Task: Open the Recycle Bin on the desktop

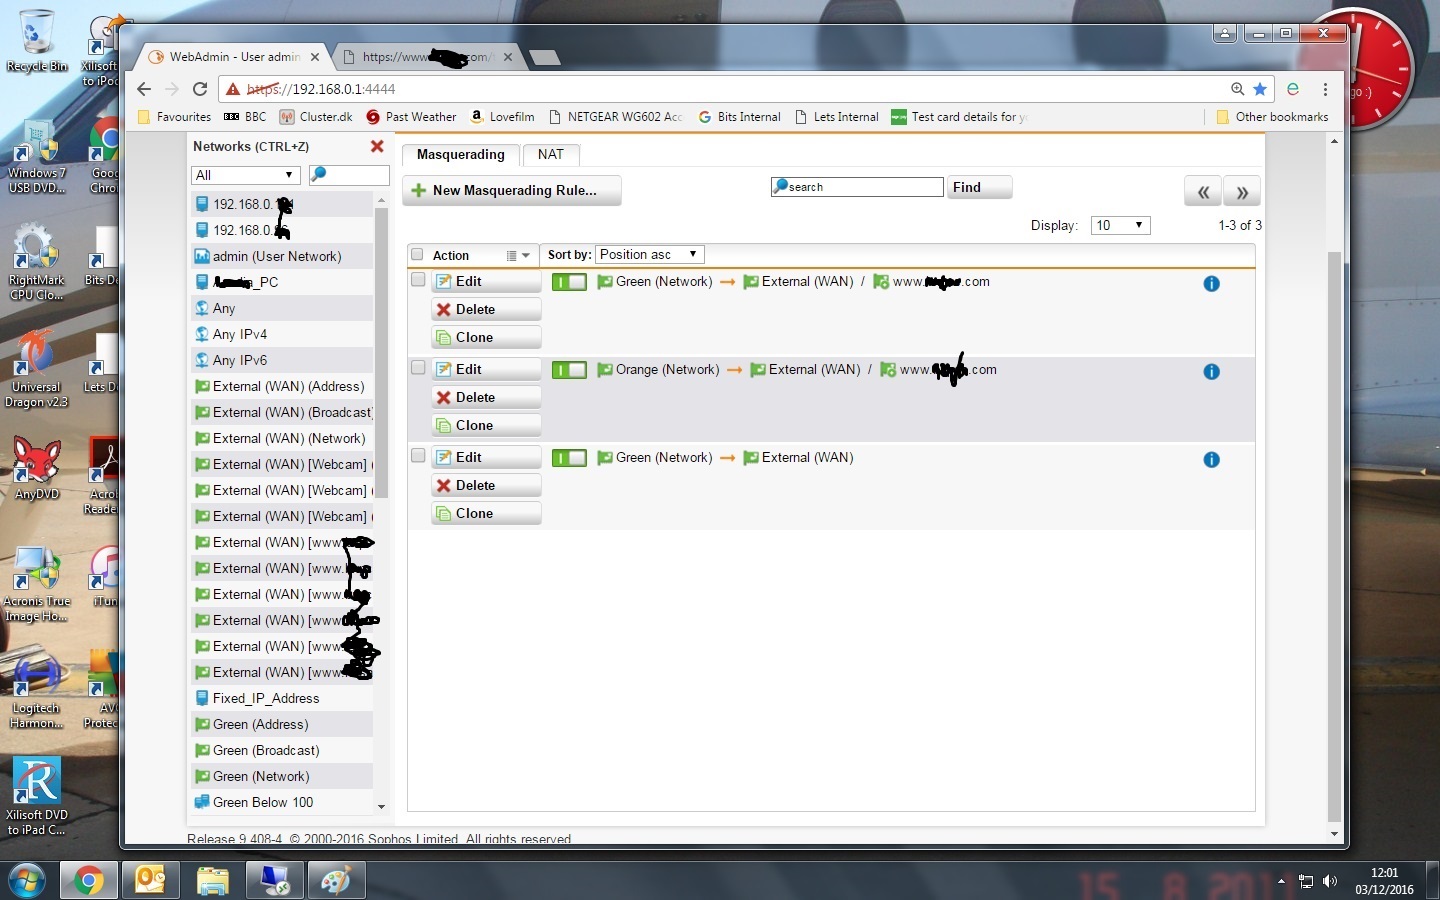Action: [36, 40]
